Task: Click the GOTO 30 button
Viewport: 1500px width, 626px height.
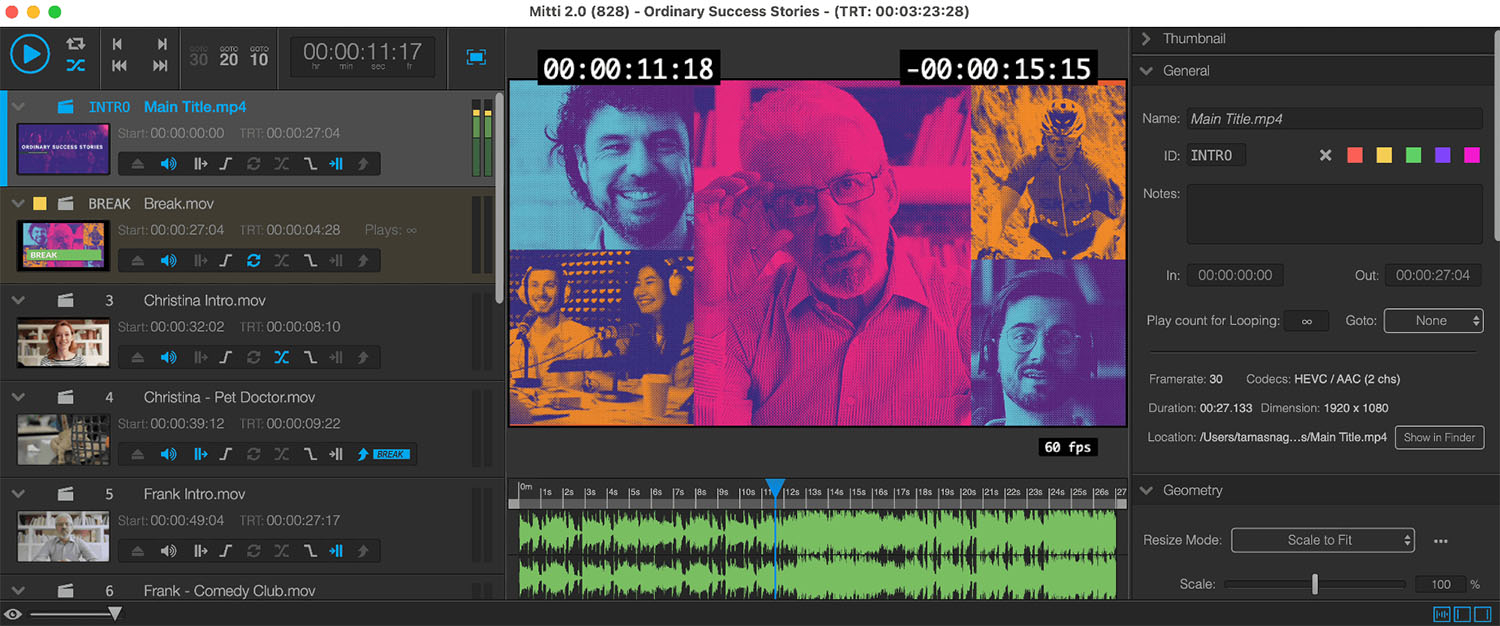Action: pyautogui.click(x=199, y=56)
